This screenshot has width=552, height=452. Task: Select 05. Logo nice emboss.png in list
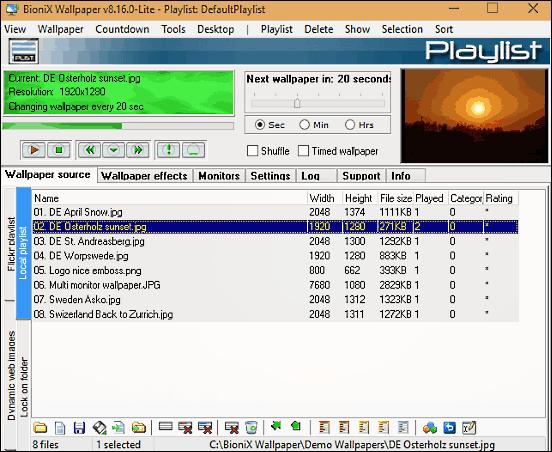[275, 270]
